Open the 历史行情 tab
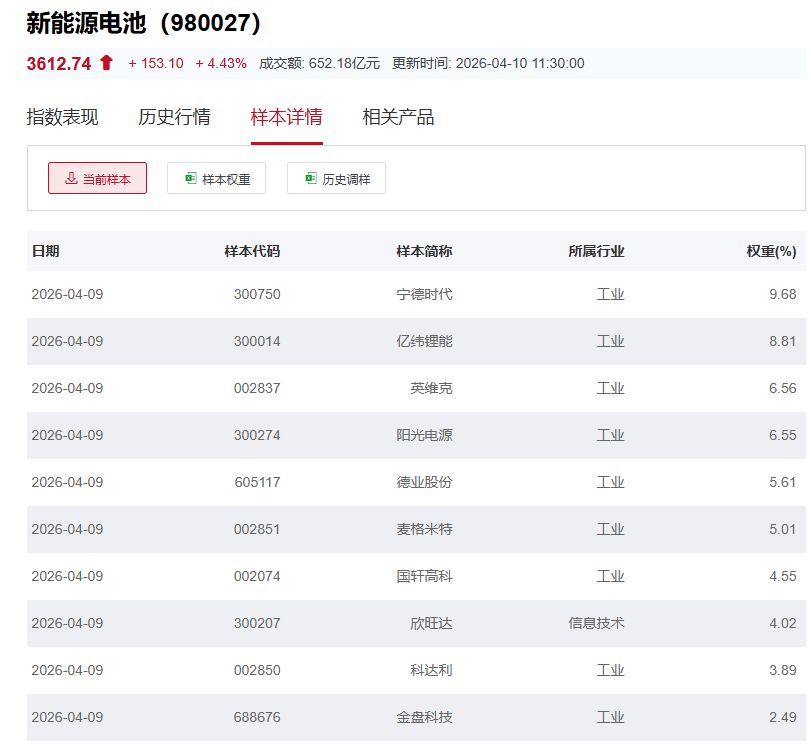811x747 pixels. click(177, 117)
